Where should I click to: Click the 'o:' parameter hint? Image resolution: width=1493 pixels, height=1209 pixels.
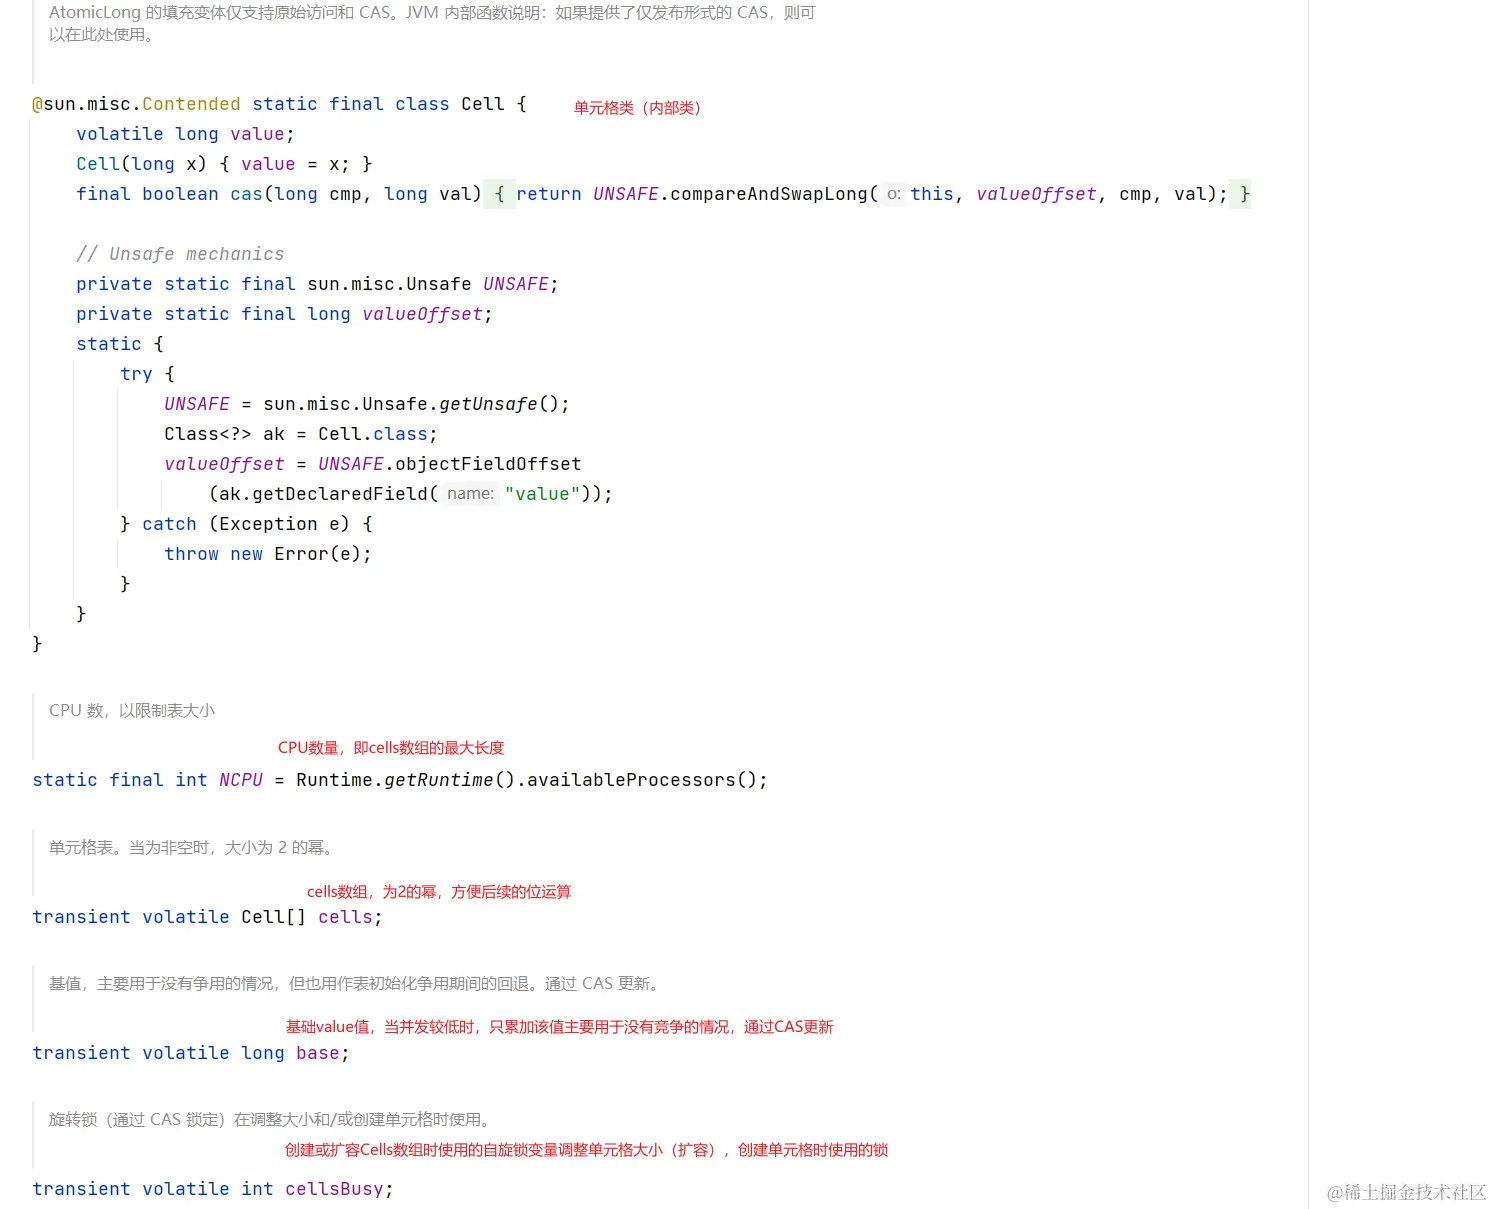tap(893, 194)
